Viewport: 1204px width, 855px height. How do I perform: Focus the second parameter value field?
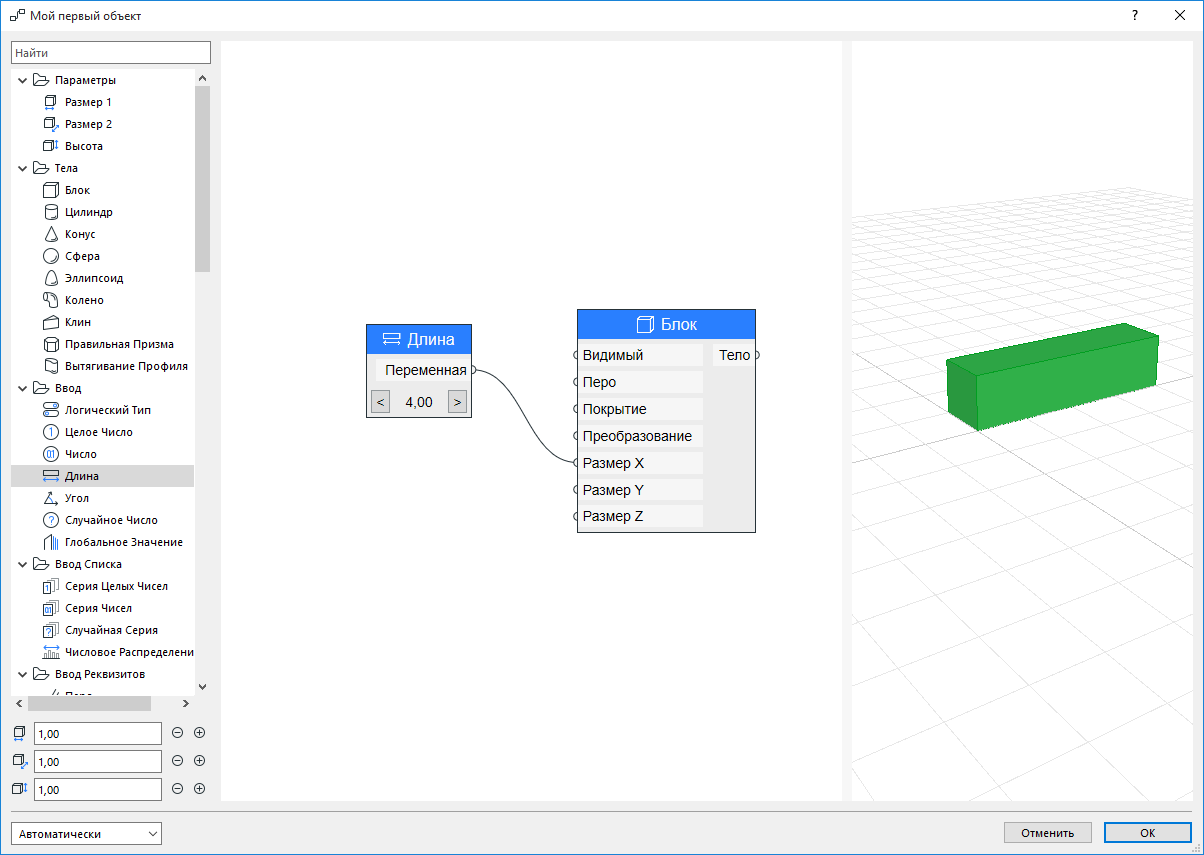click(98, 761)
